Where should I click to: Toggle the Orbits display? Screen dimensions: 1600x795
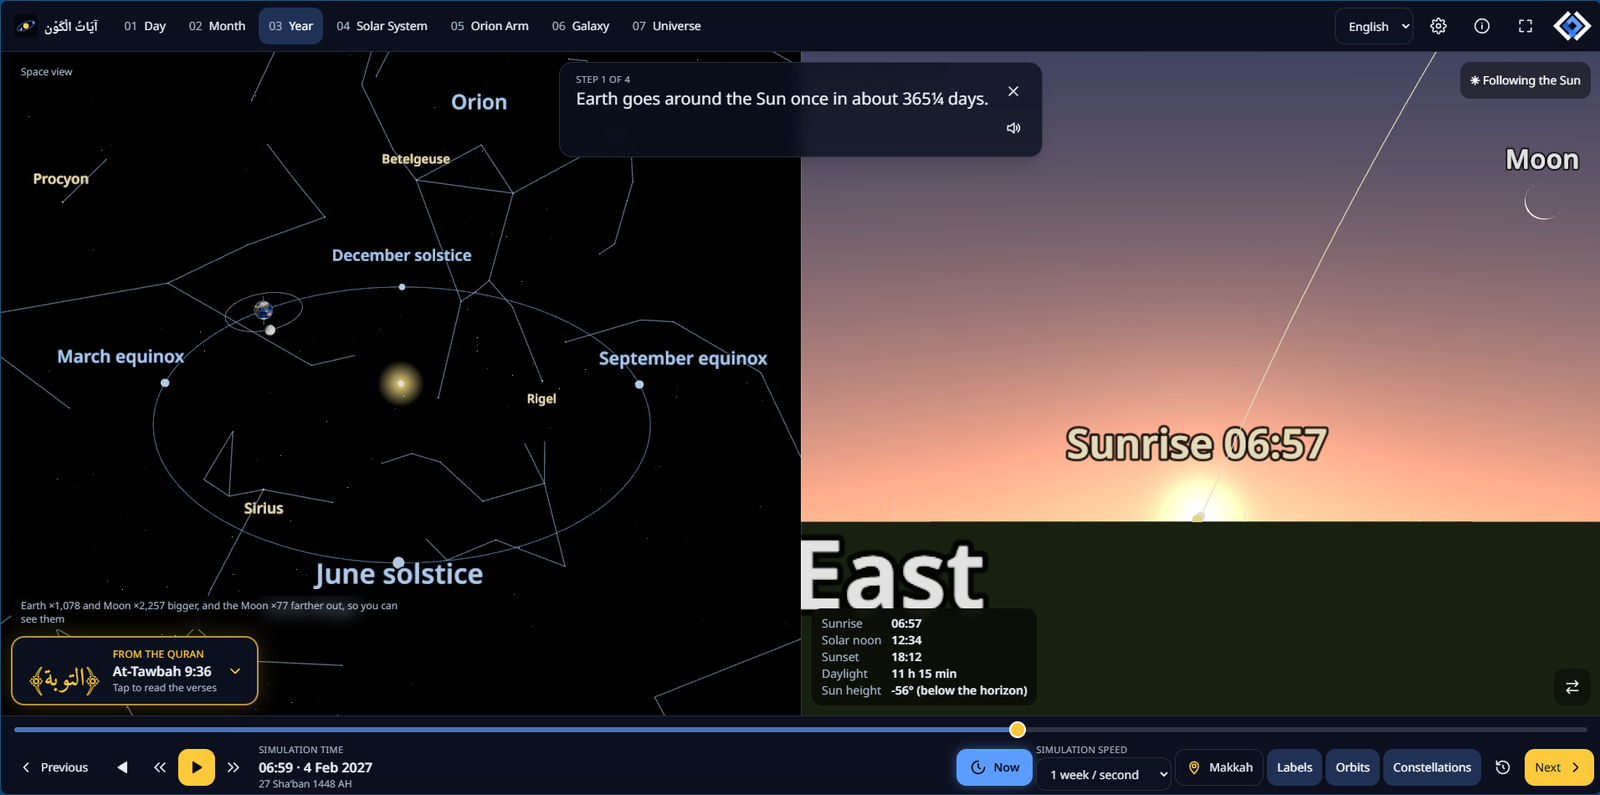tap(1352, 767)
